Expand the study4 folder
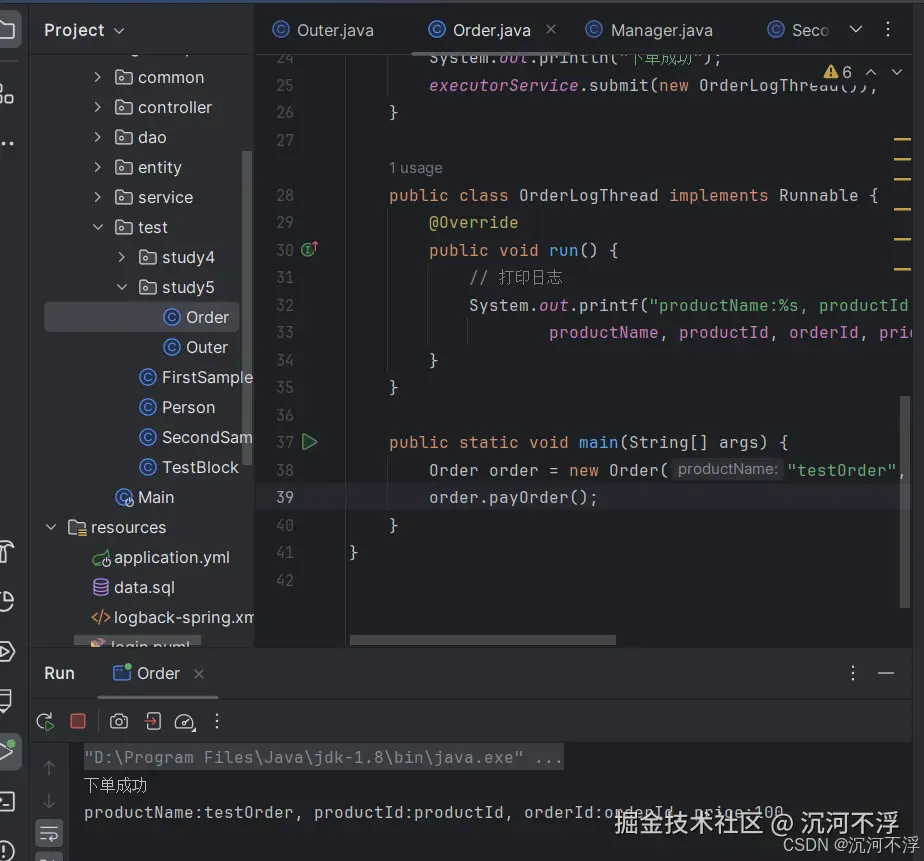This screenshot has height=861, width=924. click(x=121, y=258)
